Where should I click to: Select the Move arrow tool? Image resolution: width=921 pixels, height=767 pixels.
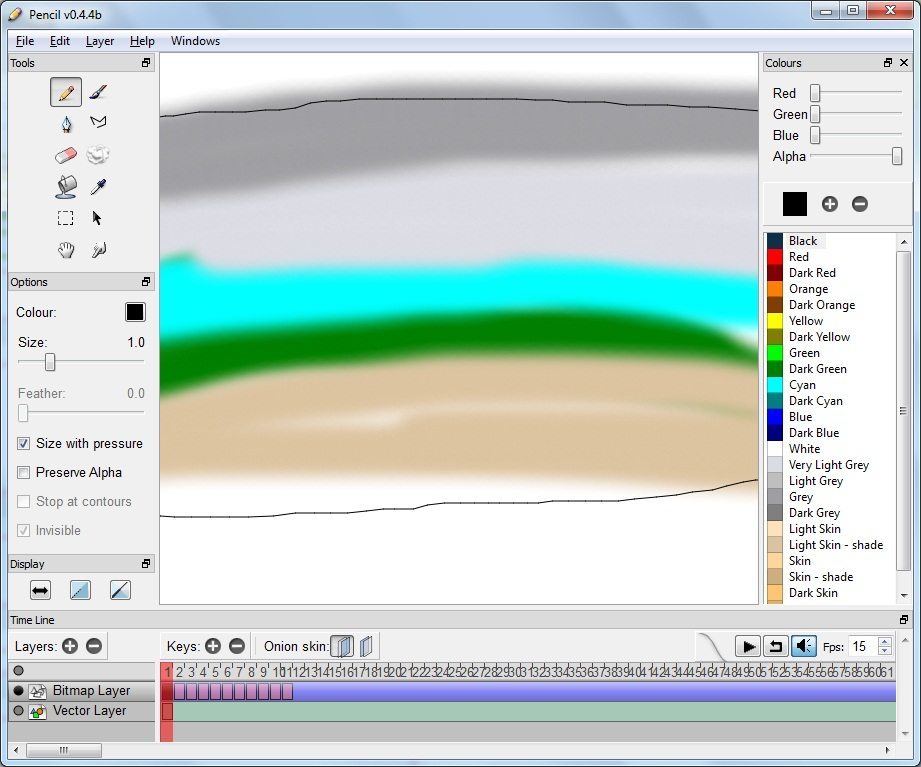[x=98, y=218]
